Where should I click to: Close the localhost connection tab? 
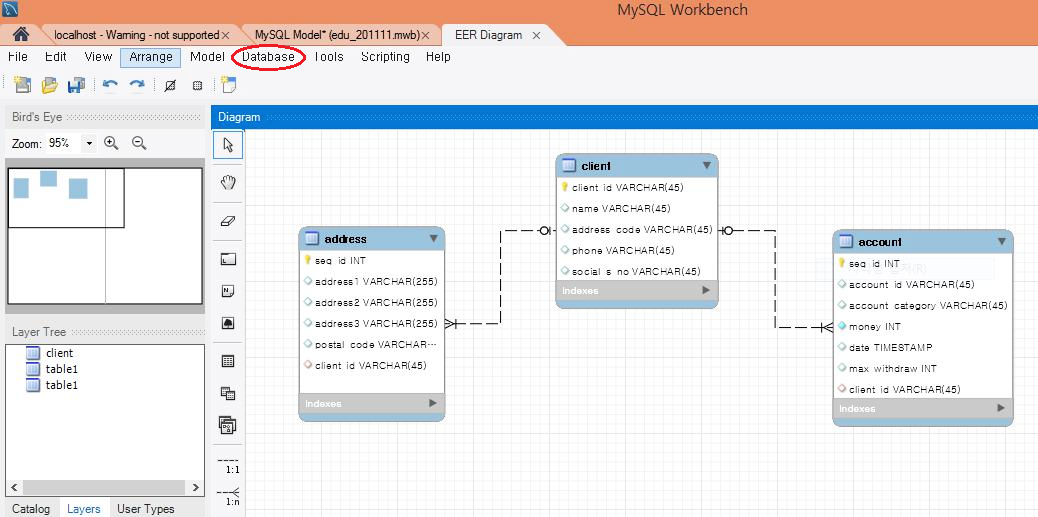coord(226,35)
